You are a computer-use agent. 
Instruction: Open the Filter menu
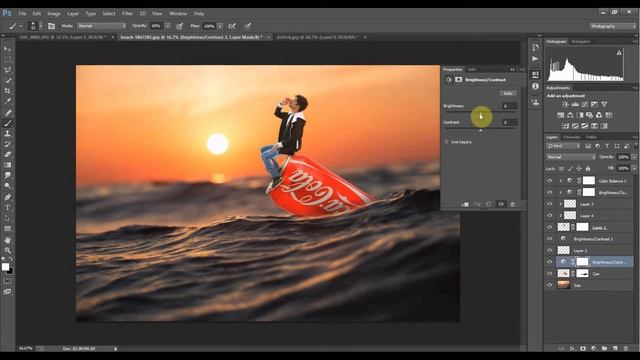127,13
